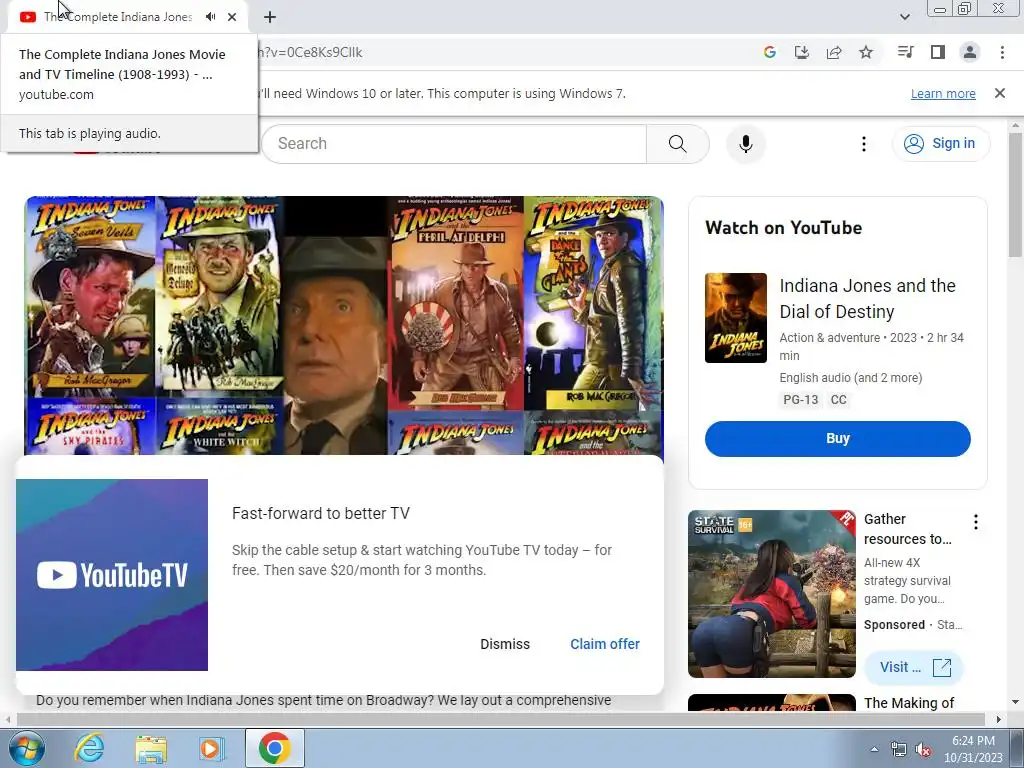Click the Buy button
Image resolution: width=1024 pixels, height=768 pixels.
click(837, 438)
